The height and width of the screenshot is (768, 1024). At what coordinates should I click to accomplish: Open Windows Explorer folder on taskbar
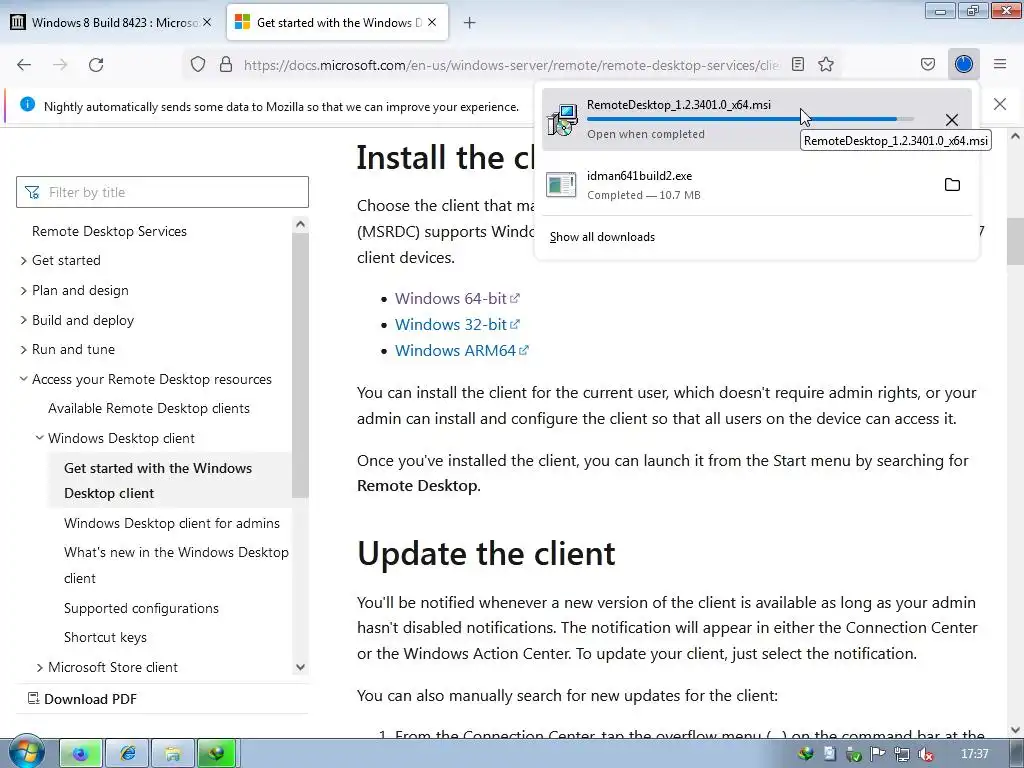[x=173, y=754]
